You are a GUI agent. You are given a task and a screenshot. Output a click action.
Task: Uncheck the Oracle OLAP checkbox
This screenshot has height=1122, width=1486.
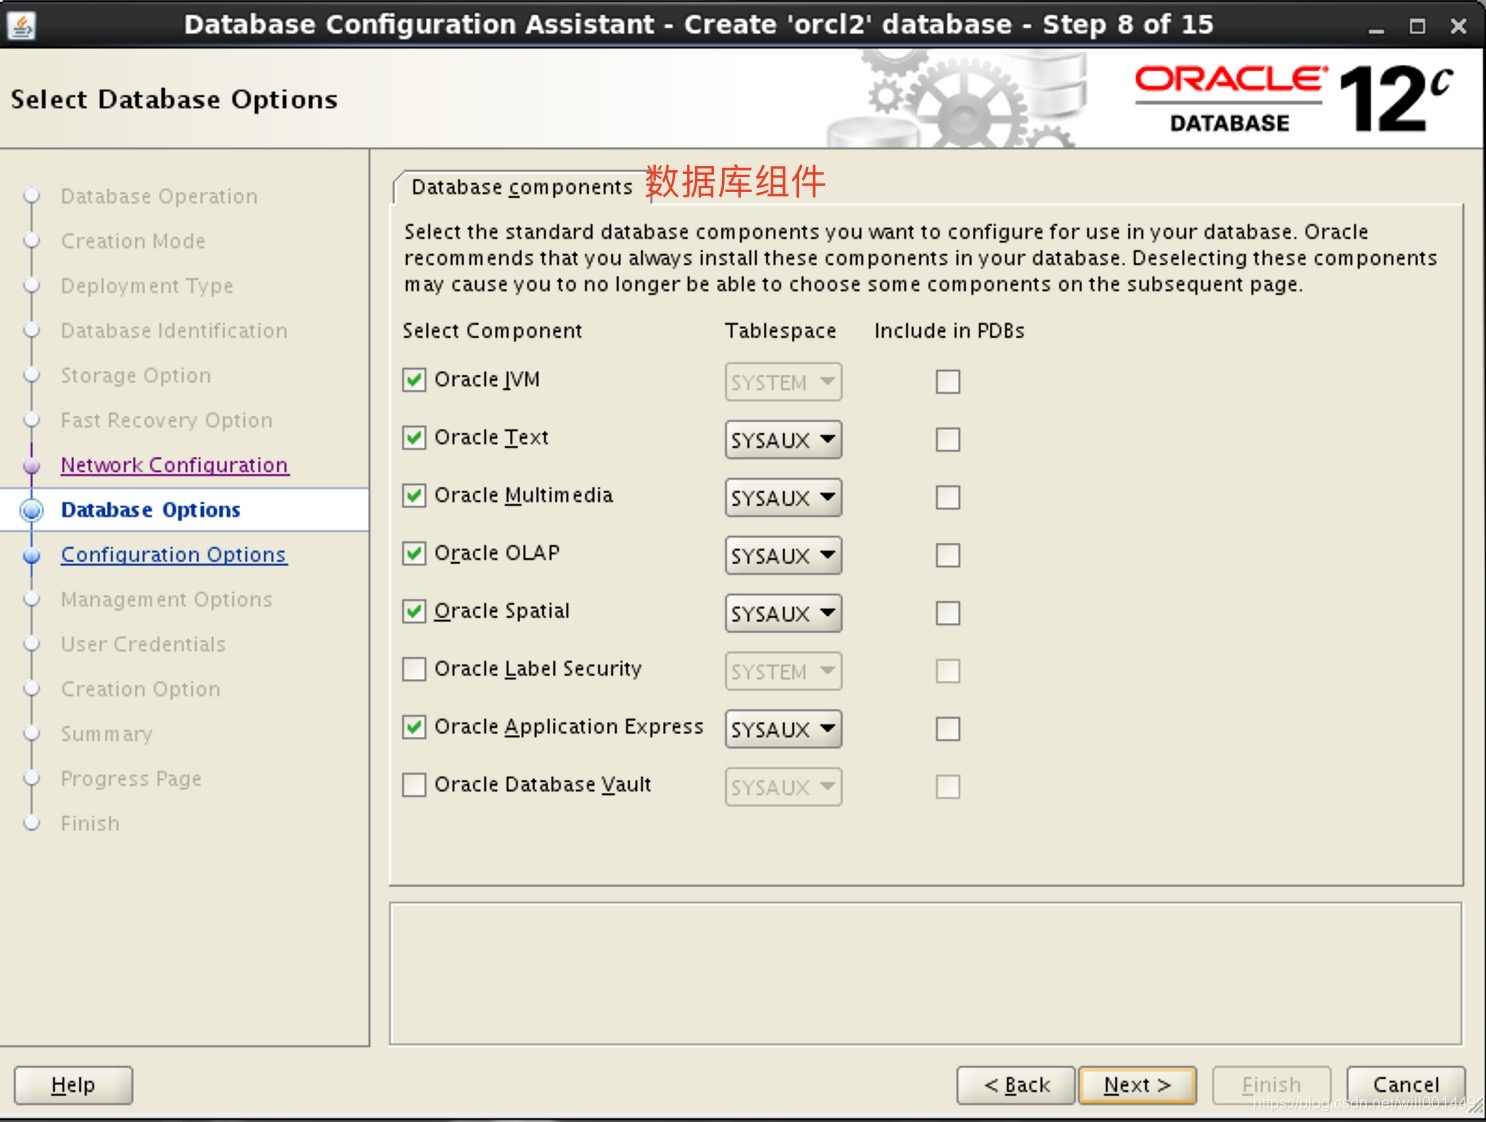pyautogui.click(x=414, y=554)
